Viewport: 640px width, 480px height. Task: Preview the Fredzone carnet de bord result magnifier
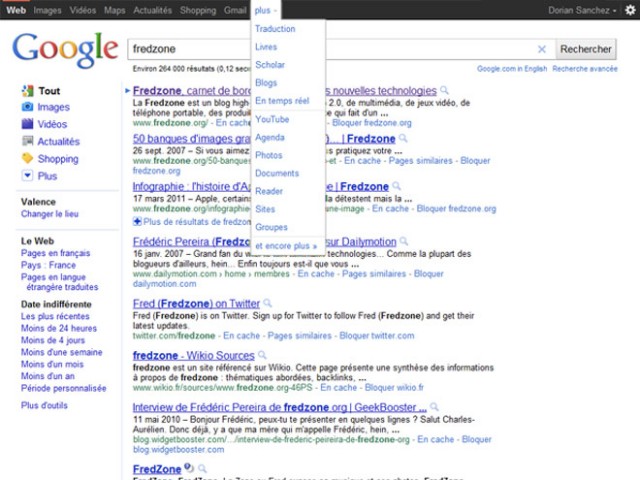444,90
